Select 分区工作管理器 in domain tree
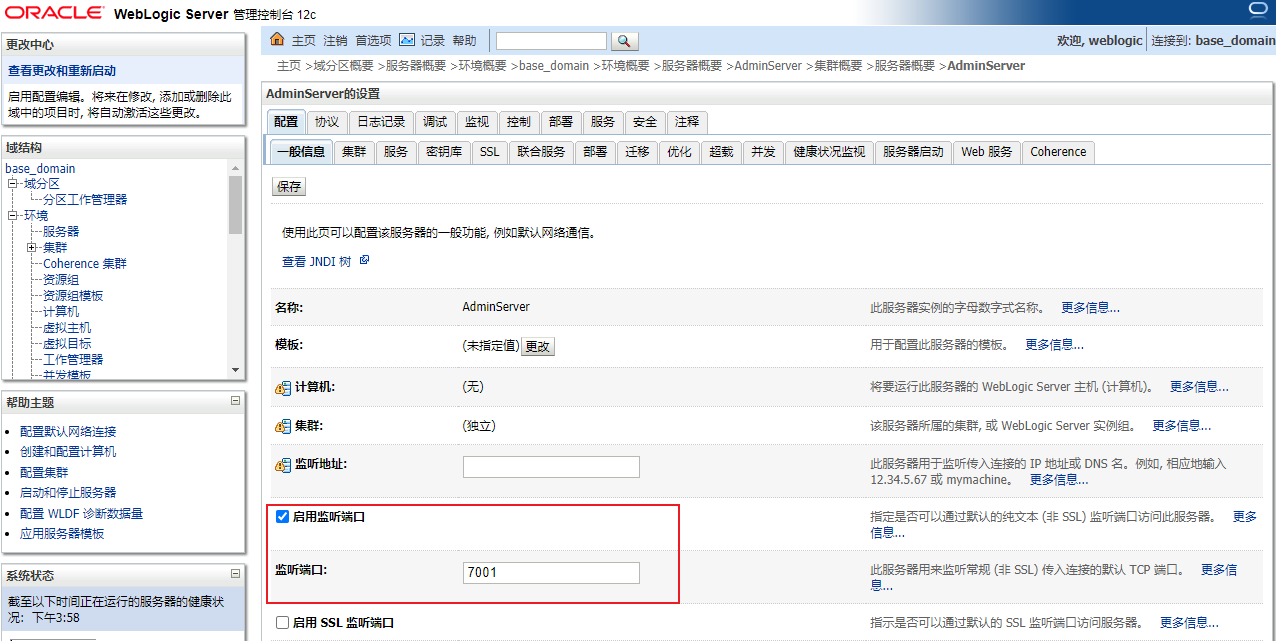Screen dimensions: 1276x641 coord(85,200)
